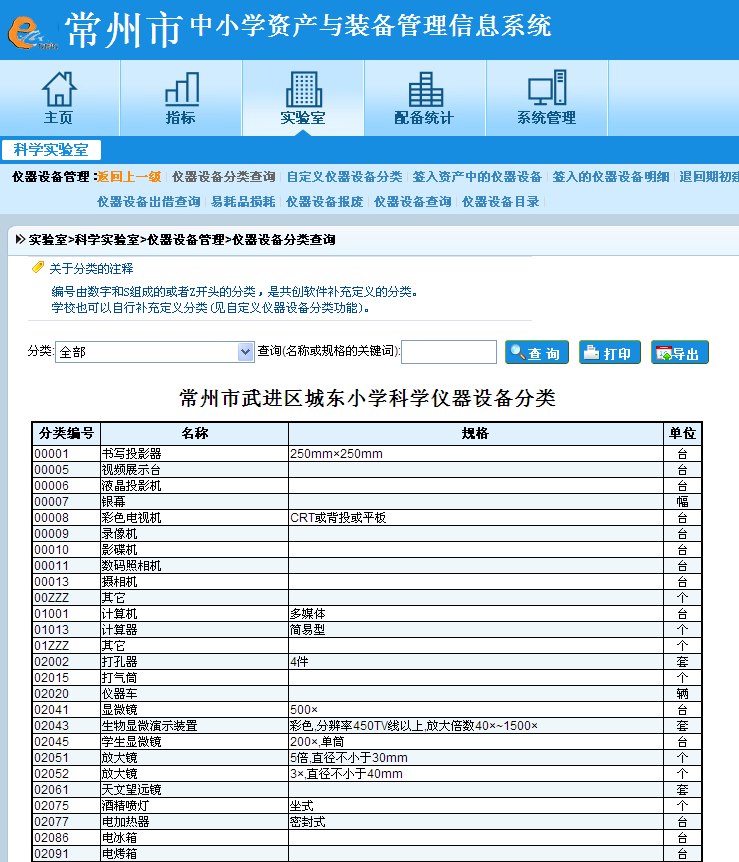Image resolution: width=739 pixels, height=862 pixels.
Task: Select the 电冰箱 cell
Action: pos(195,838)
